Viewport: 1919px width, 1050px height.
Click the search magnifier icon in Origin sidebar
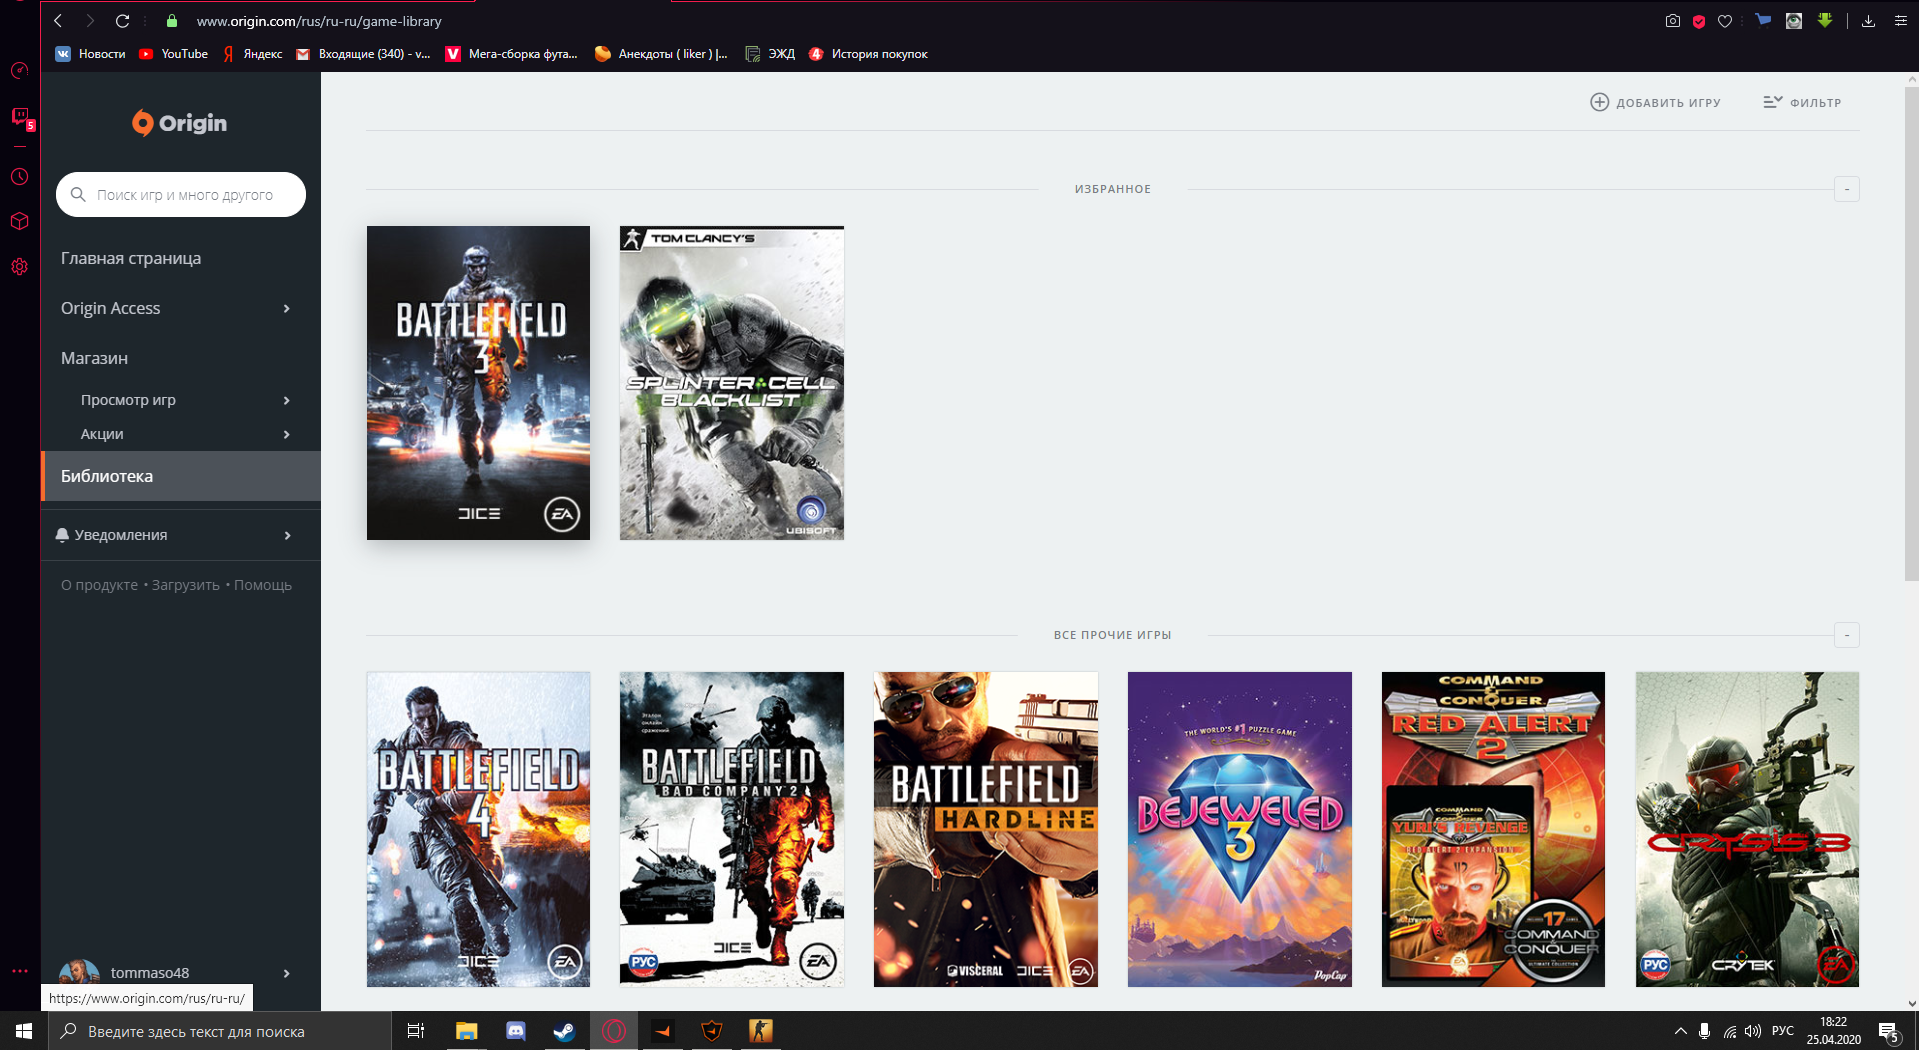[x=78, y=194]
